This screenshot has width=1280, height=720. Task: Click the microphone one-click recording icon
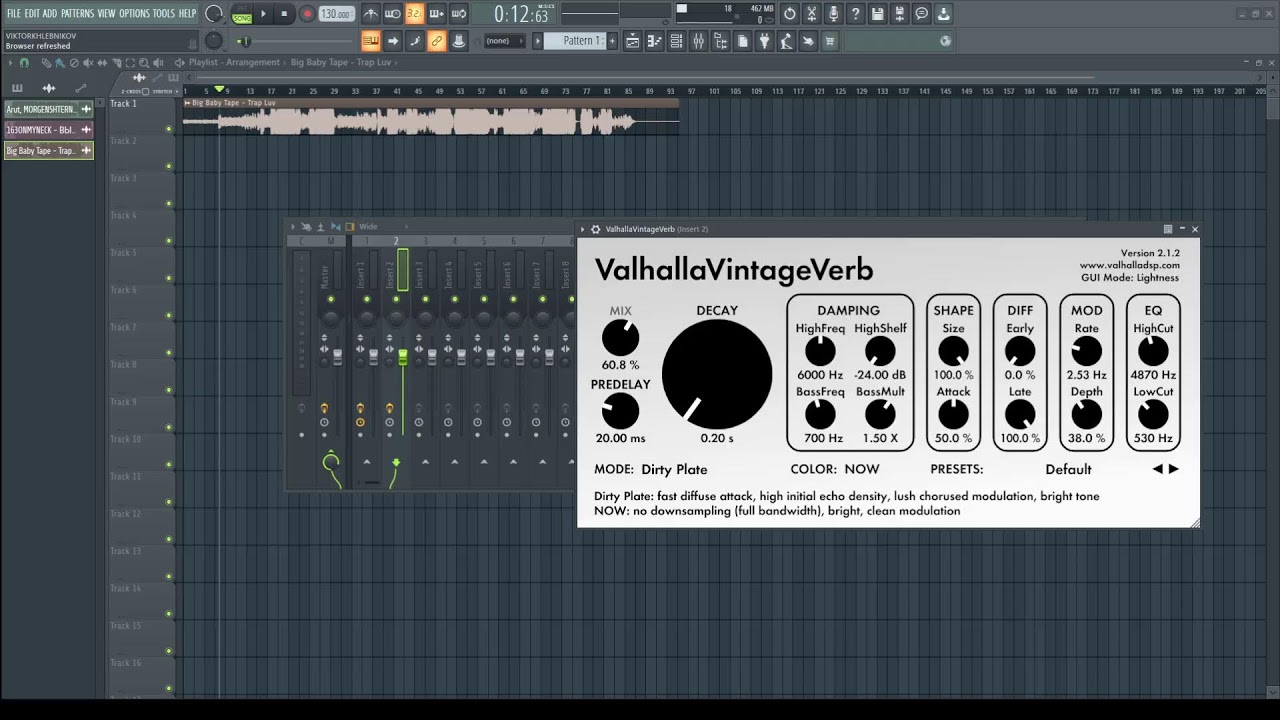click(x=833, y=14)
